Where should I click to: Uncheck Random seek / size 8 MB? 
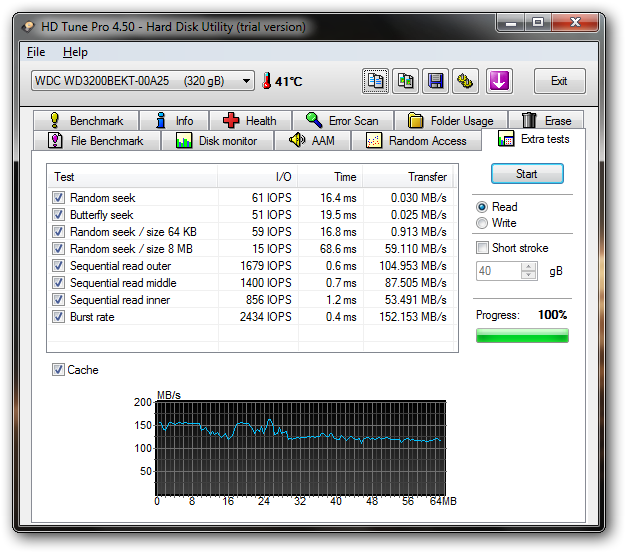click(58, 249)
